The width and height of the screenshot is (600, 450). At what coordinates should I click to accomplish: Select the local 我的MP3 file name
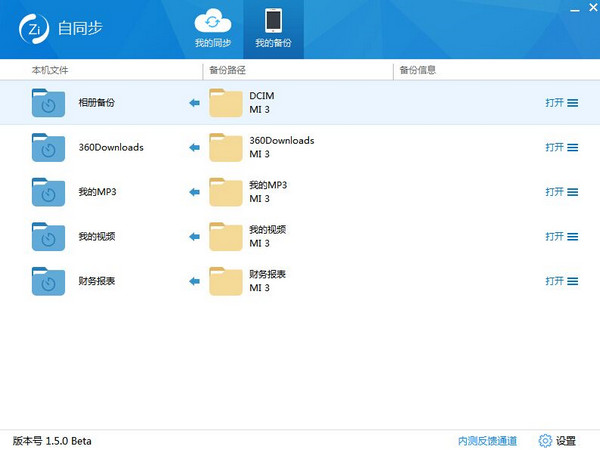point(97,192)
